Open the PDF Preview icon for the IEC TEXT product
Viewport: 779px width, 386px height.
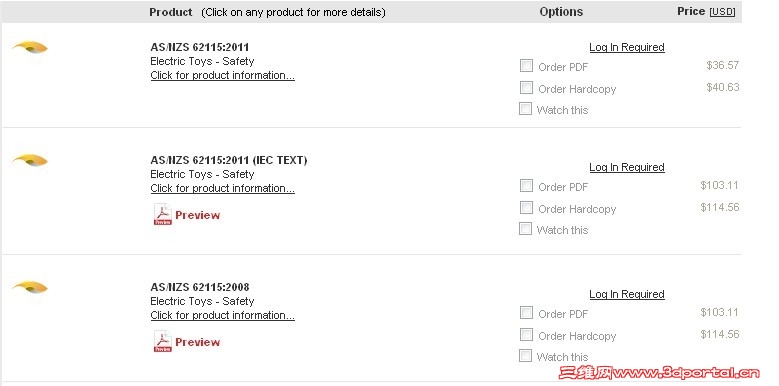162,215
